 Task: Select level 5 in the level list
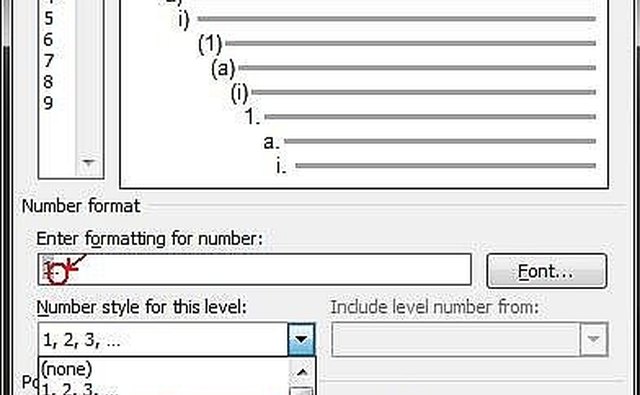click(x=48, y=19)
